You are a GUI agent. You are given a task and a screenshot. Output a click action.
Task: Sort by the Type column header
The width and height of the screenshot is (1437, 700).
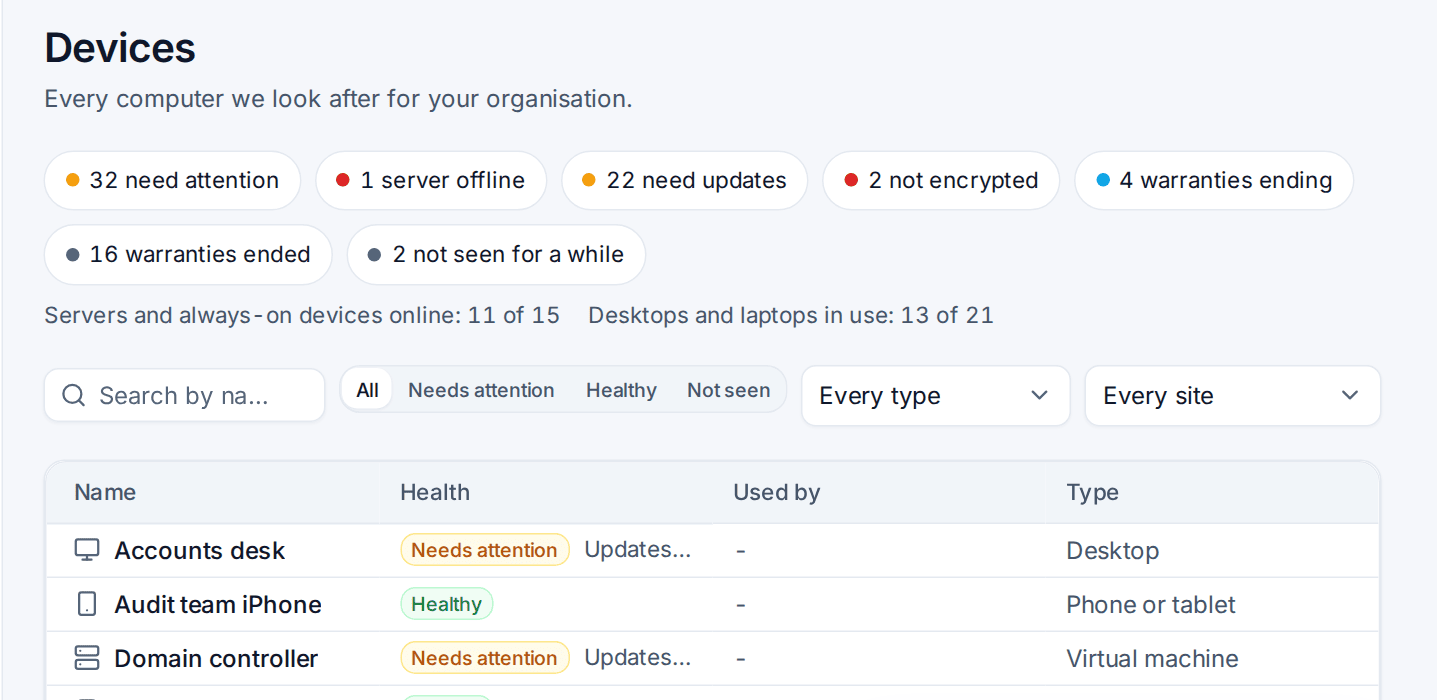pyautogui.click(x=1093, y=492)
